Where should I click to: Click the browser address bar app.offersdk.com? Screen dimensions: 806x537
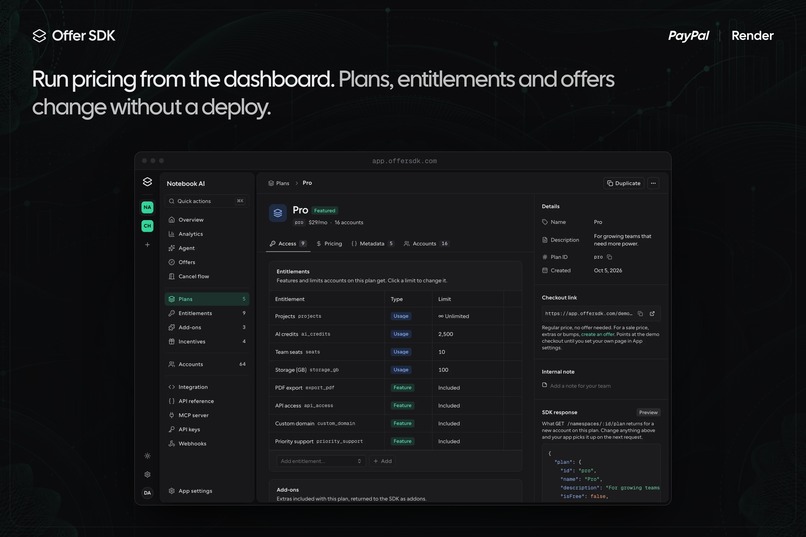[404, 161]
